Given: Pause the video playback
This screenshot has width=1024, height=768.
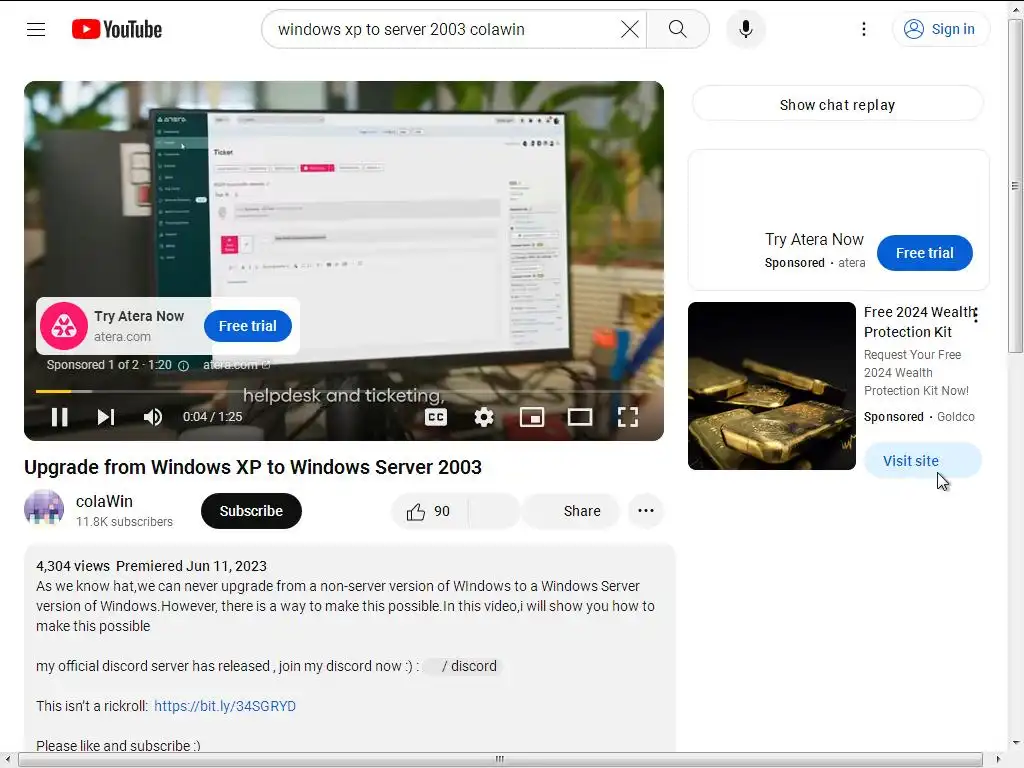Looking at the screenshot, I should point(59,417).
